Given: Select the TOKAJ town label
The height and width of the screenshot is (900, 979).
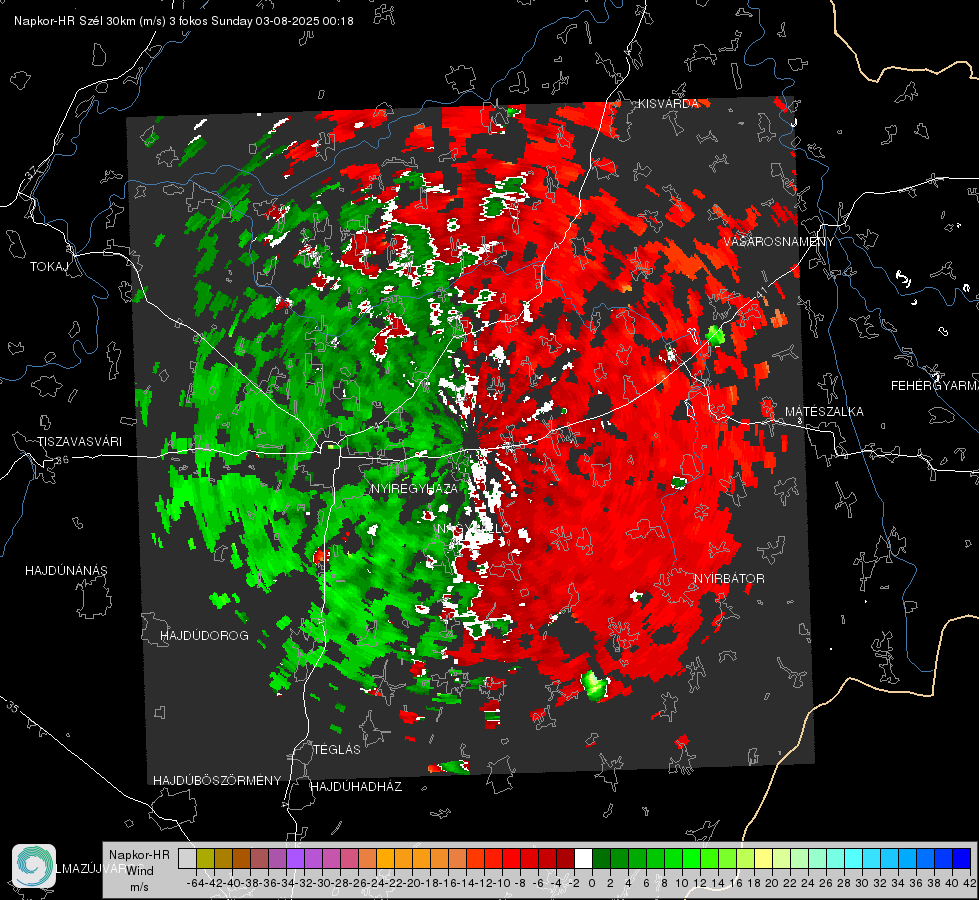Looking at the screenshot, I should [49, 267].
